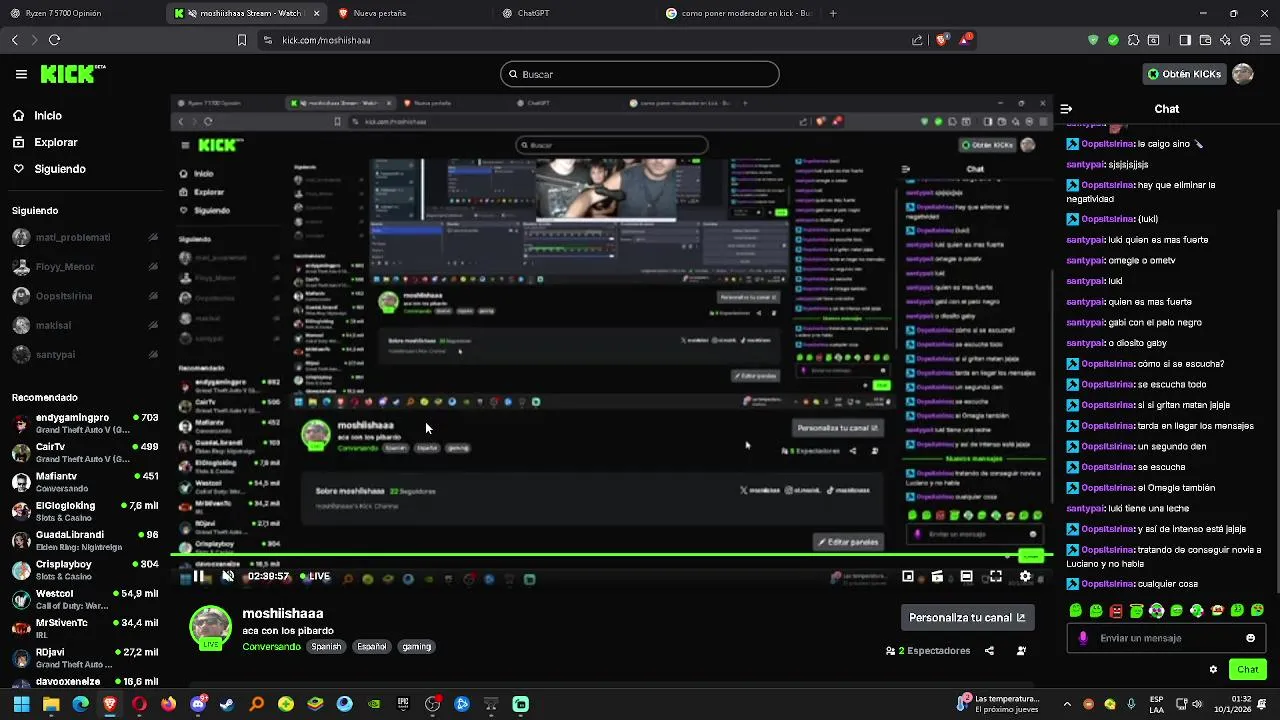Open Brave main menu

click(1265, 40)
